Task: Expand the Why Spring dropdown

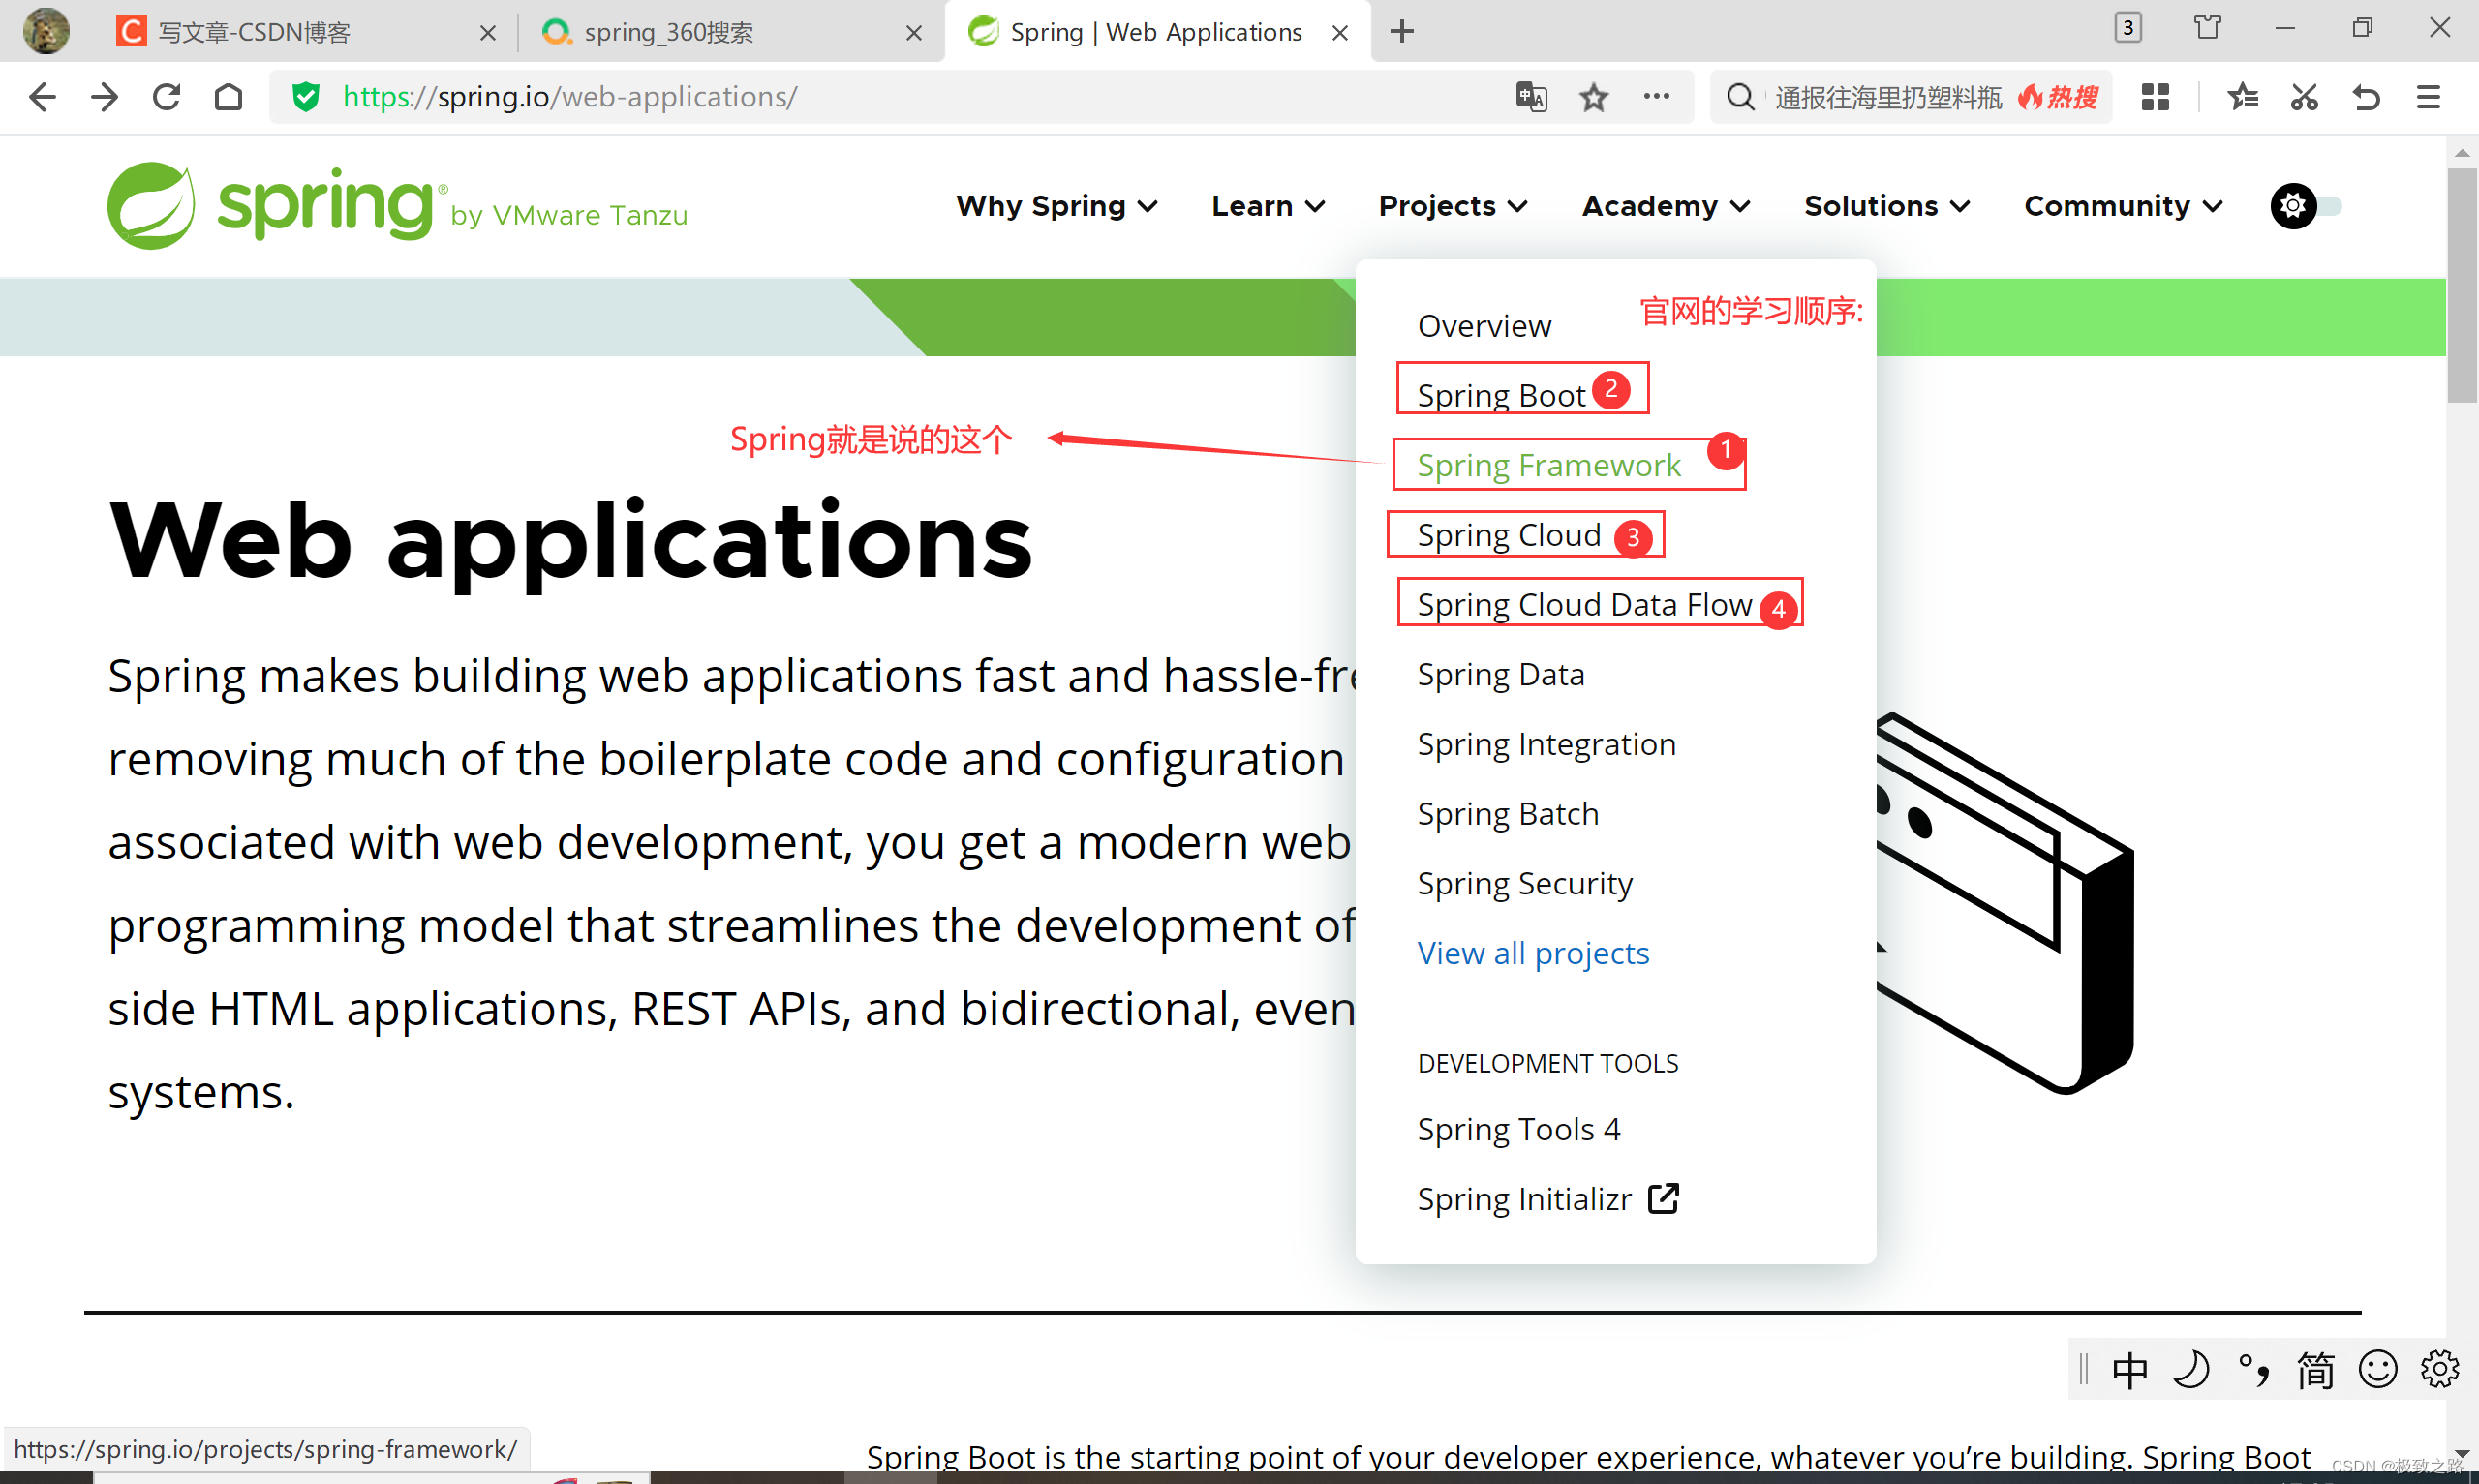Action: [1057, 206]
